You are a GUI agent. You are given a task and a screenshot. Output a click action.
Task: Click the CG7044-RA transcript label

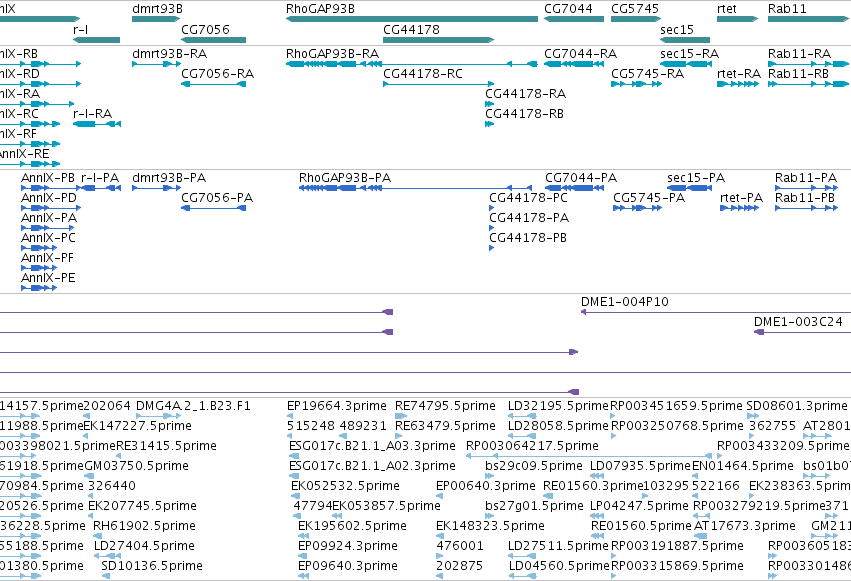click(581, 54)
